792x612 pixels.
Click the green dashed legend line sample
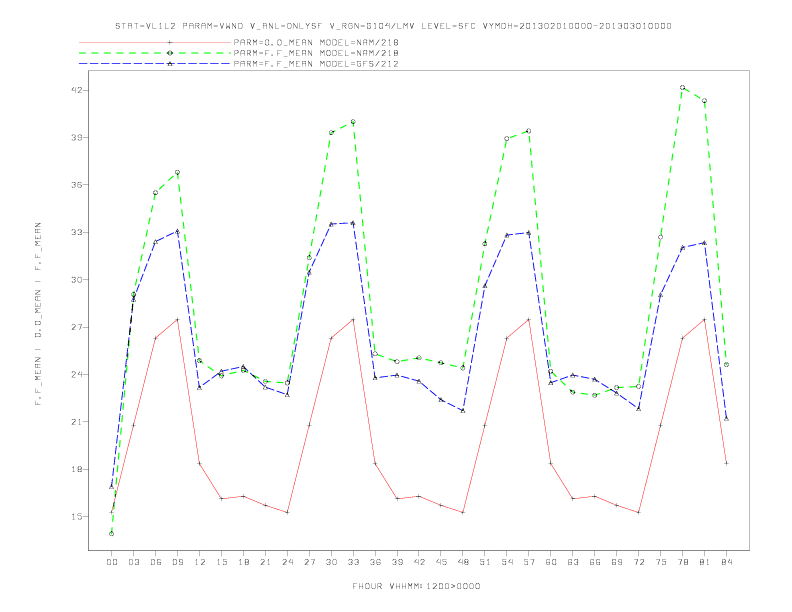pos(155,53)
